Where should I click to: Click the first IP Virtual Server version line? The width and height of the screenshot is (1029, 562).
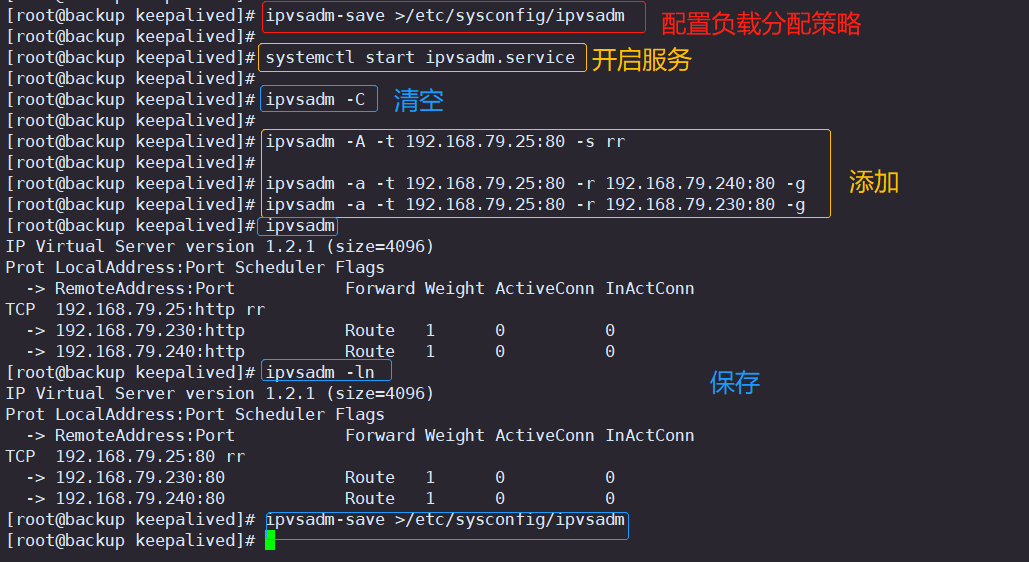[x=220, y=246]
